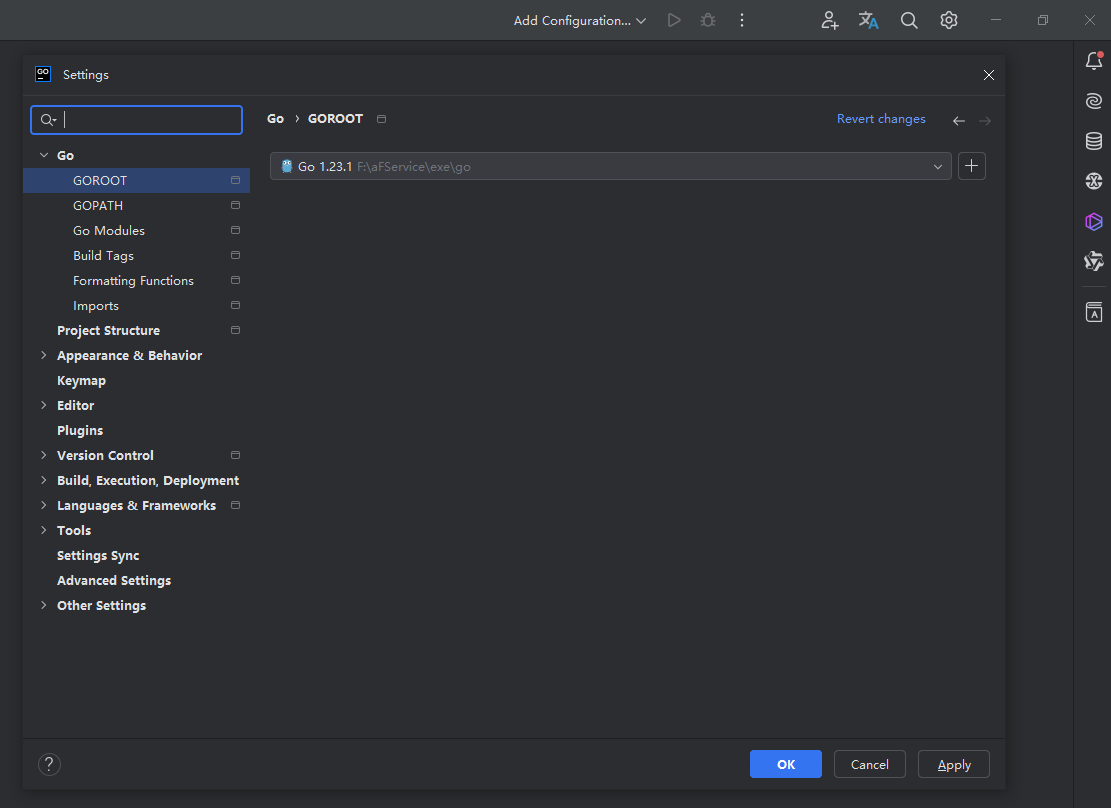Click the add collaborator person icon
1111x808 pixels.
click(829, 20)
